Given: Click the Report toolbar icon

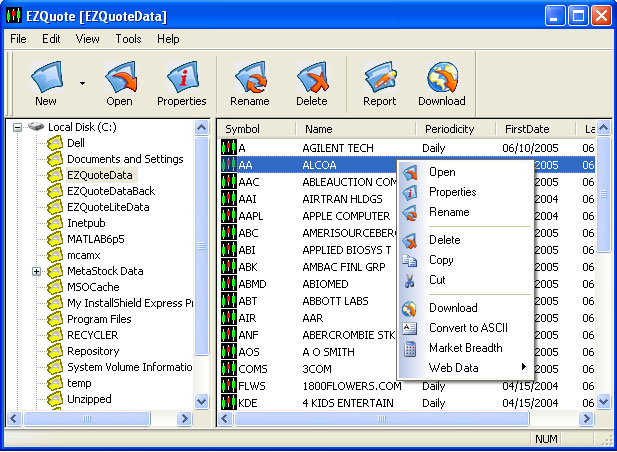Looking at the screenshot, I should coord(380,77).
